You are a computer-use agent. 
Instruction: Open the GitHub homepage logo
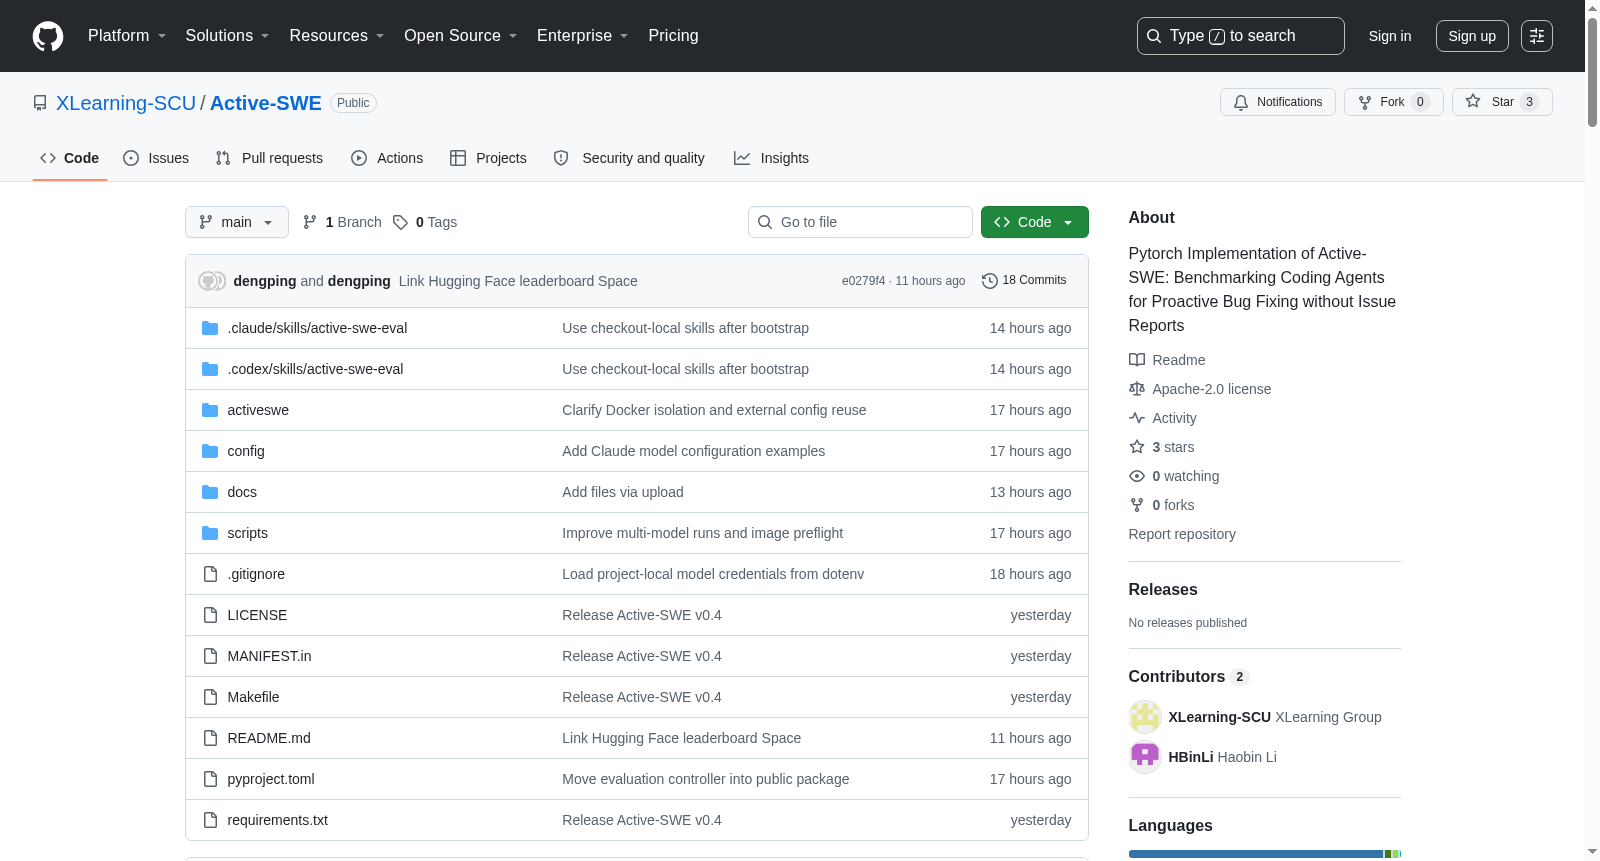pos(48,36)
